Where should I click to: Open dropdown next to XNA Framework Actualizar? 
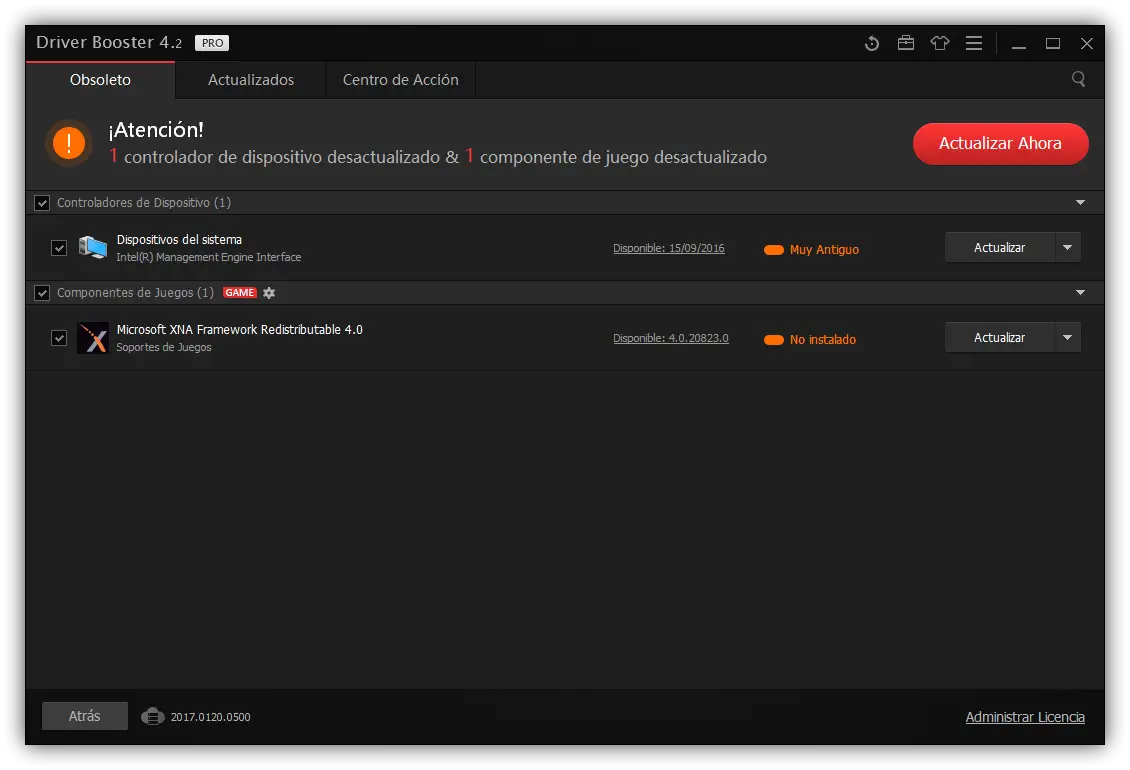[x=1067, y=337]
